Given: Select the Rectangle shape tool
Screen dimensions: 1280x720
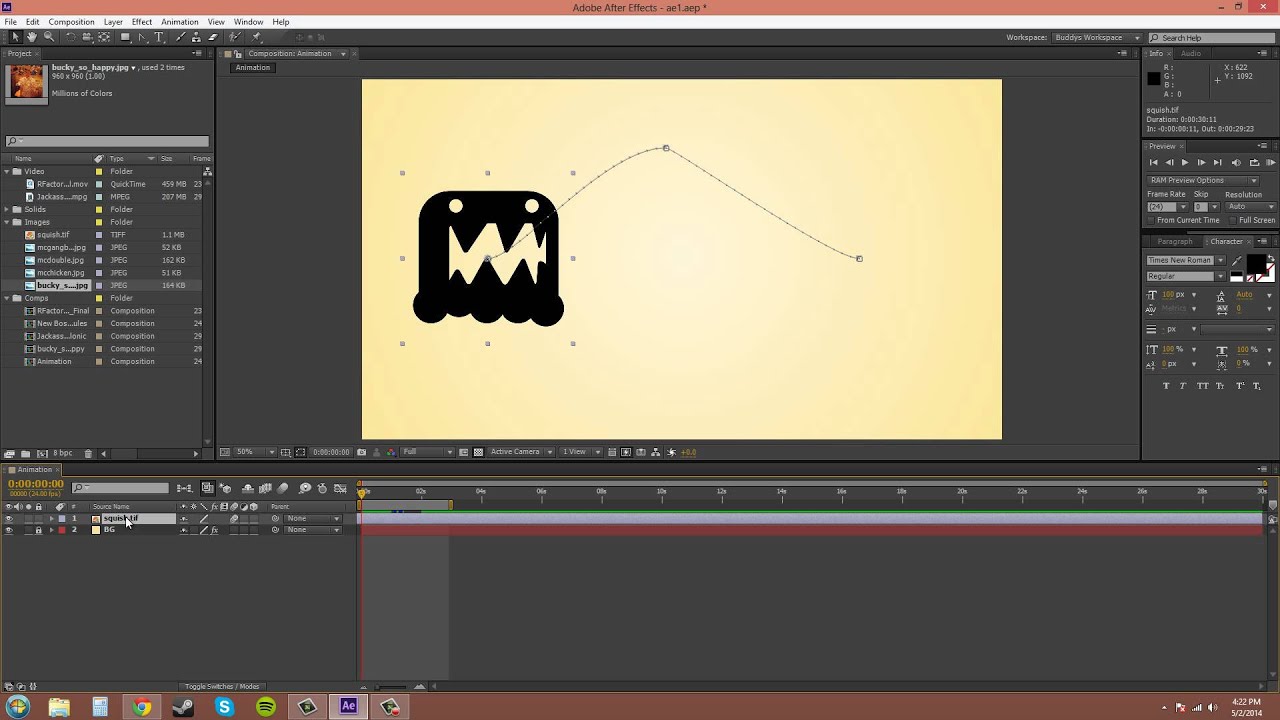Looking at the screenshot, I should tap(126, 37).
